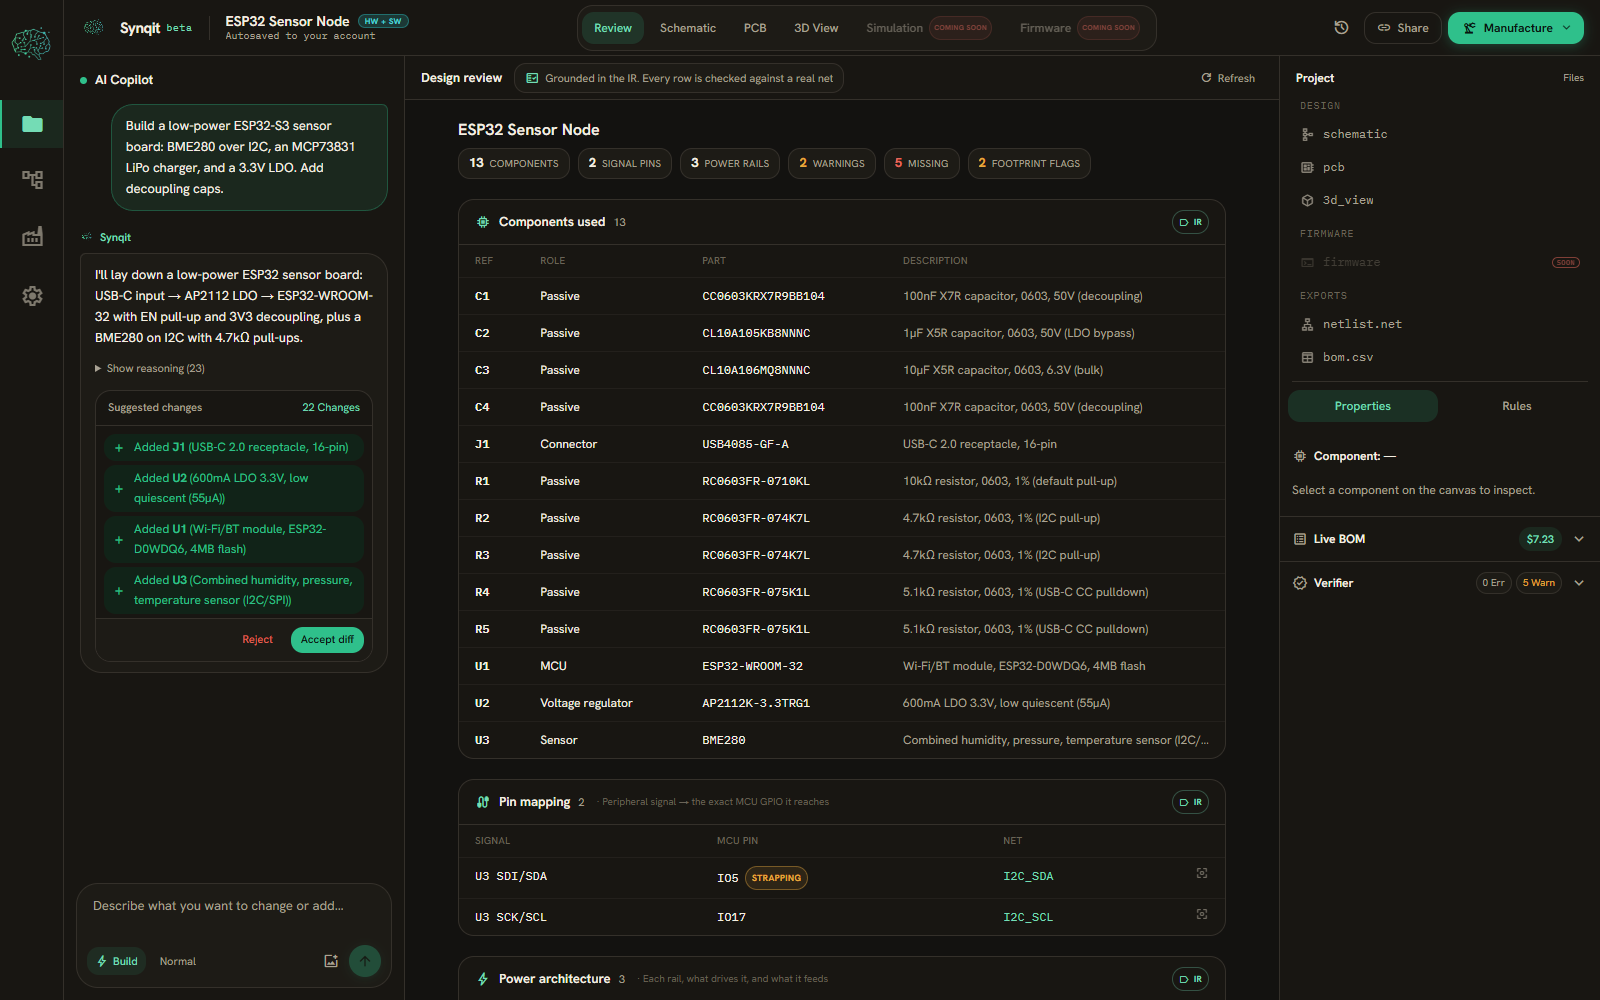The height and width of the screenshot is (1000, 1600).
Task: Focus the copilot prompt input field
Action: (234, 906)
